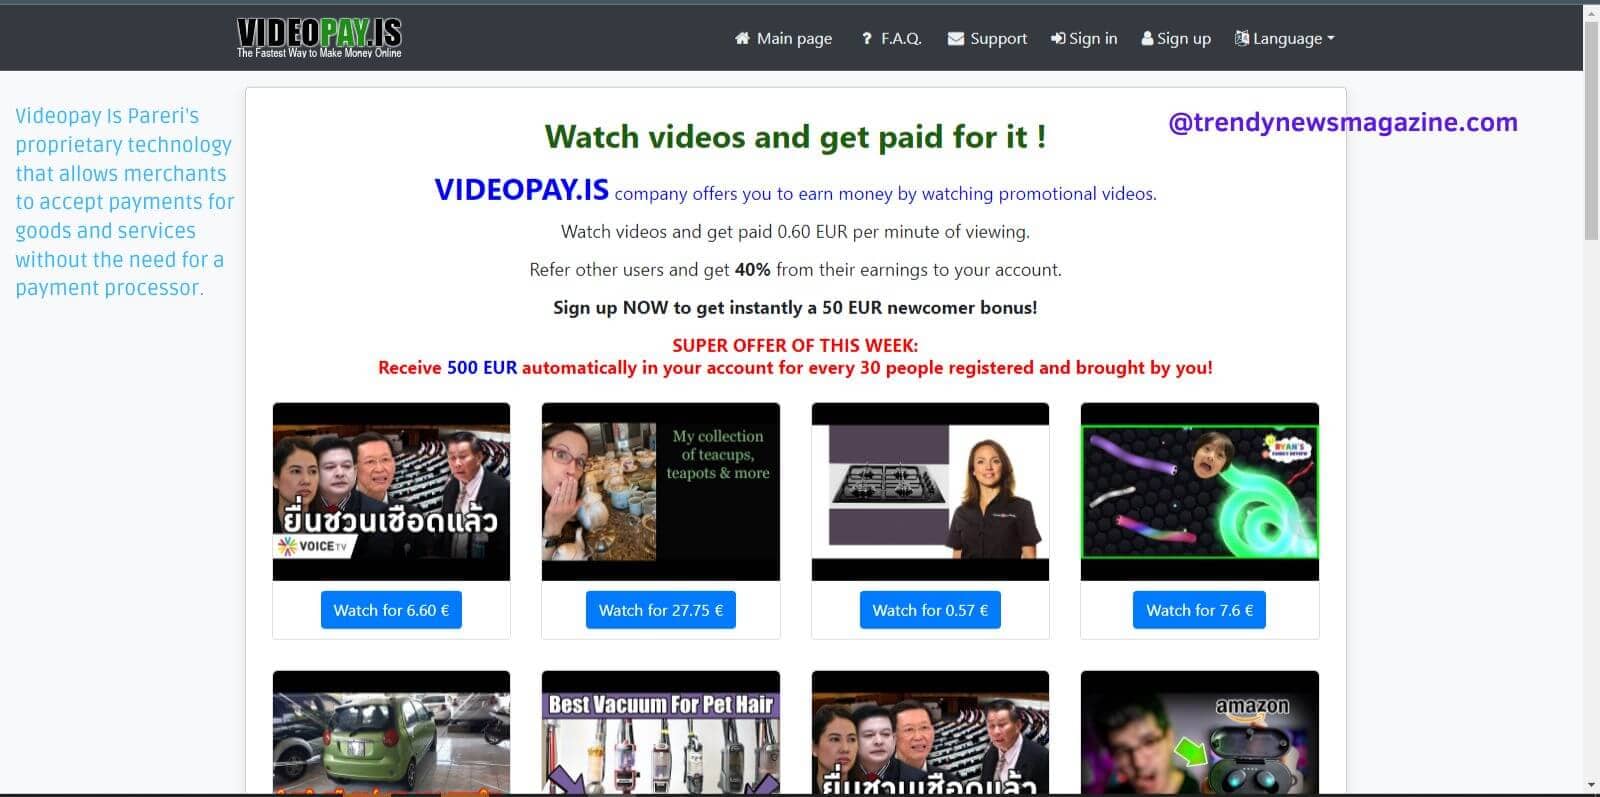This screenshot has width=1600, height=797.
Task: Click the sign-in arrow icon
Action: (1058, 38)
